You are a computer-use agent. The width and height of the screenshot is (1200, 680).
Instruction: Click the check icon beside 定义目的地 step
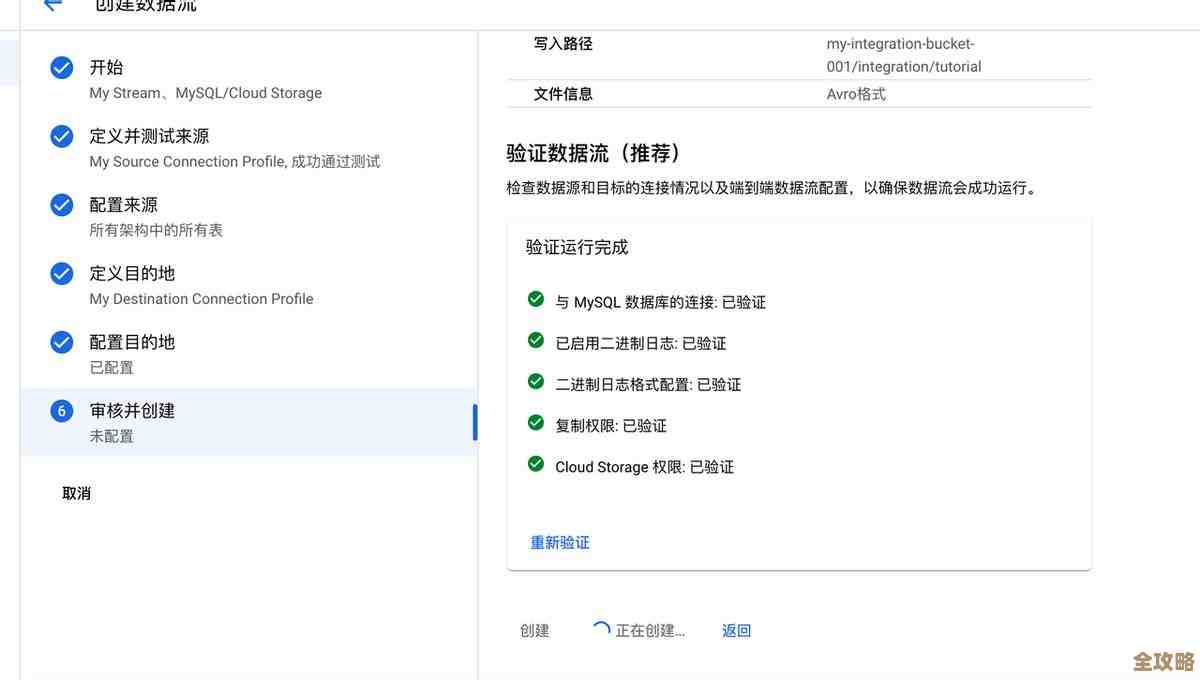(60, 271)
